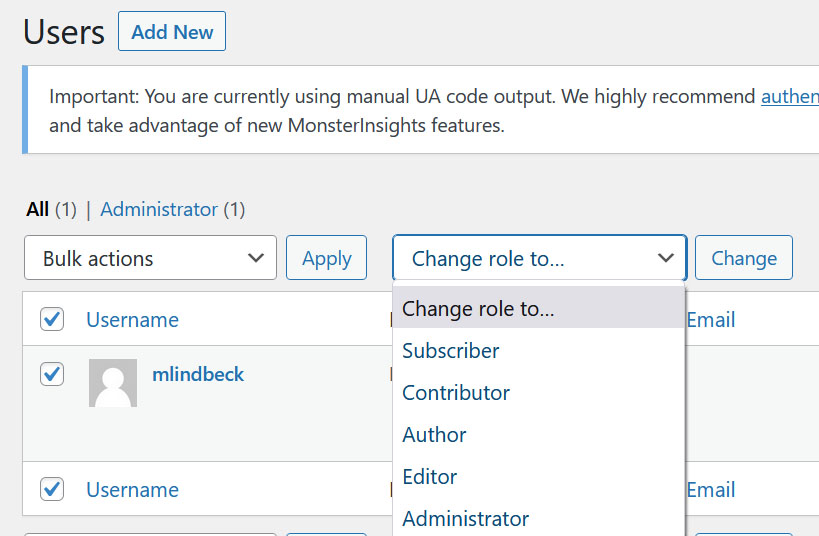This screenshot has width=819, height=536.
Task: Filter users by the Administrator link
Action: (x=159, y=210)
